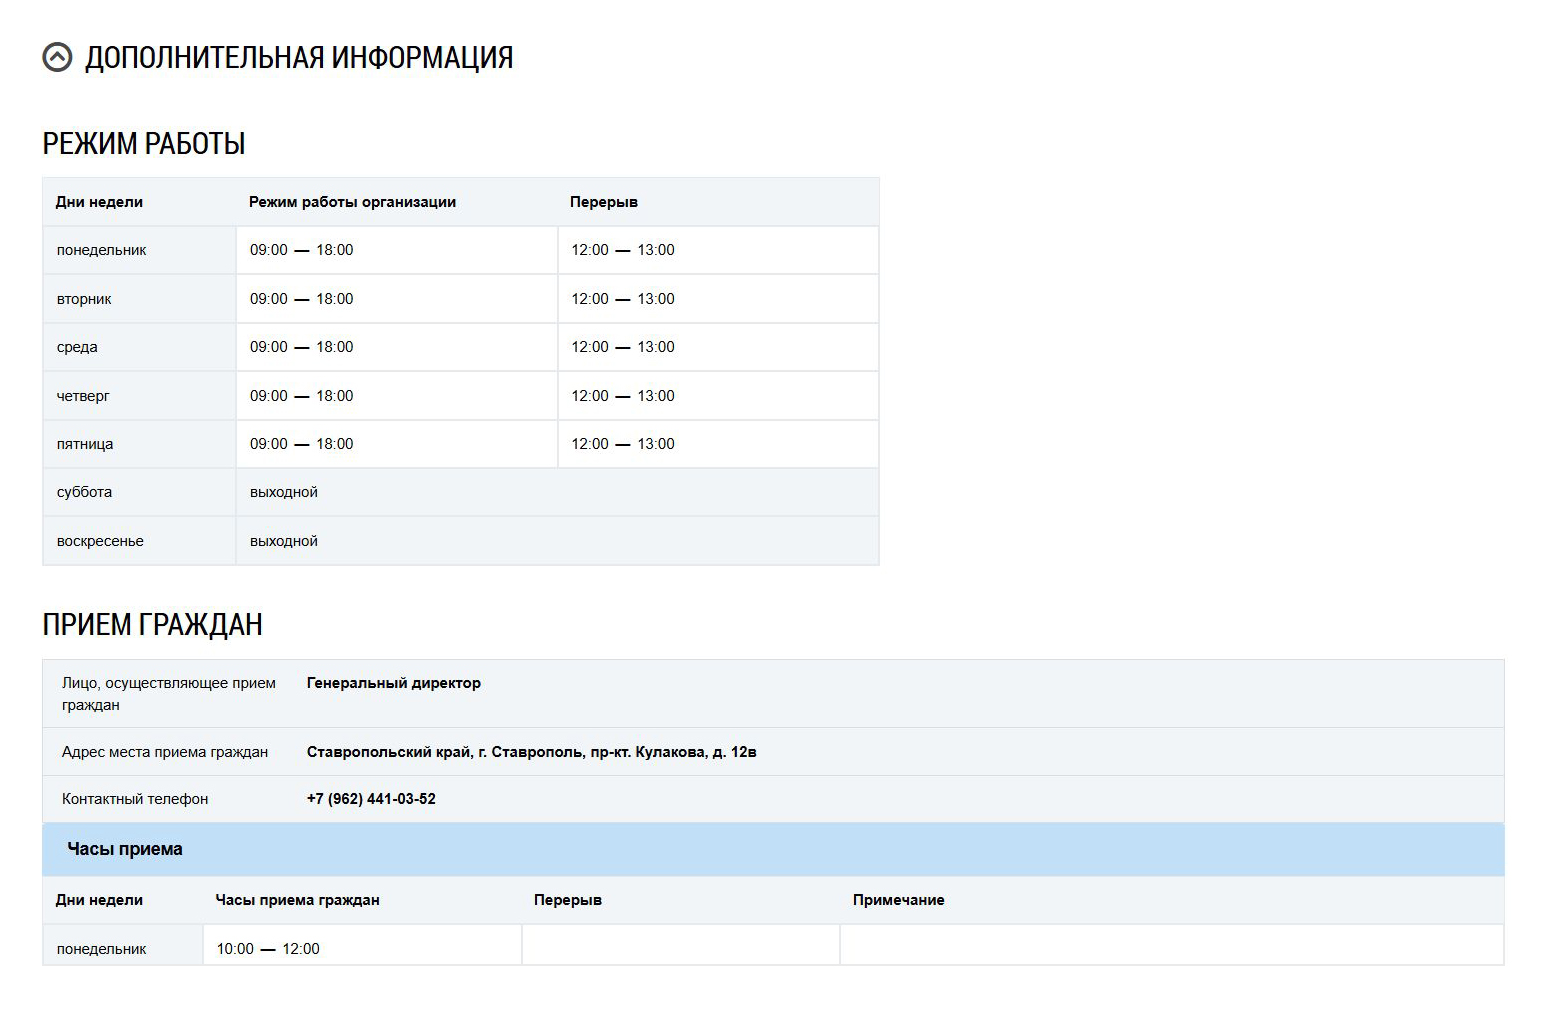The width and height of the screenshot is (1549, 1026).
Task: Select the Ставрополь reception address
Action: 531,752
